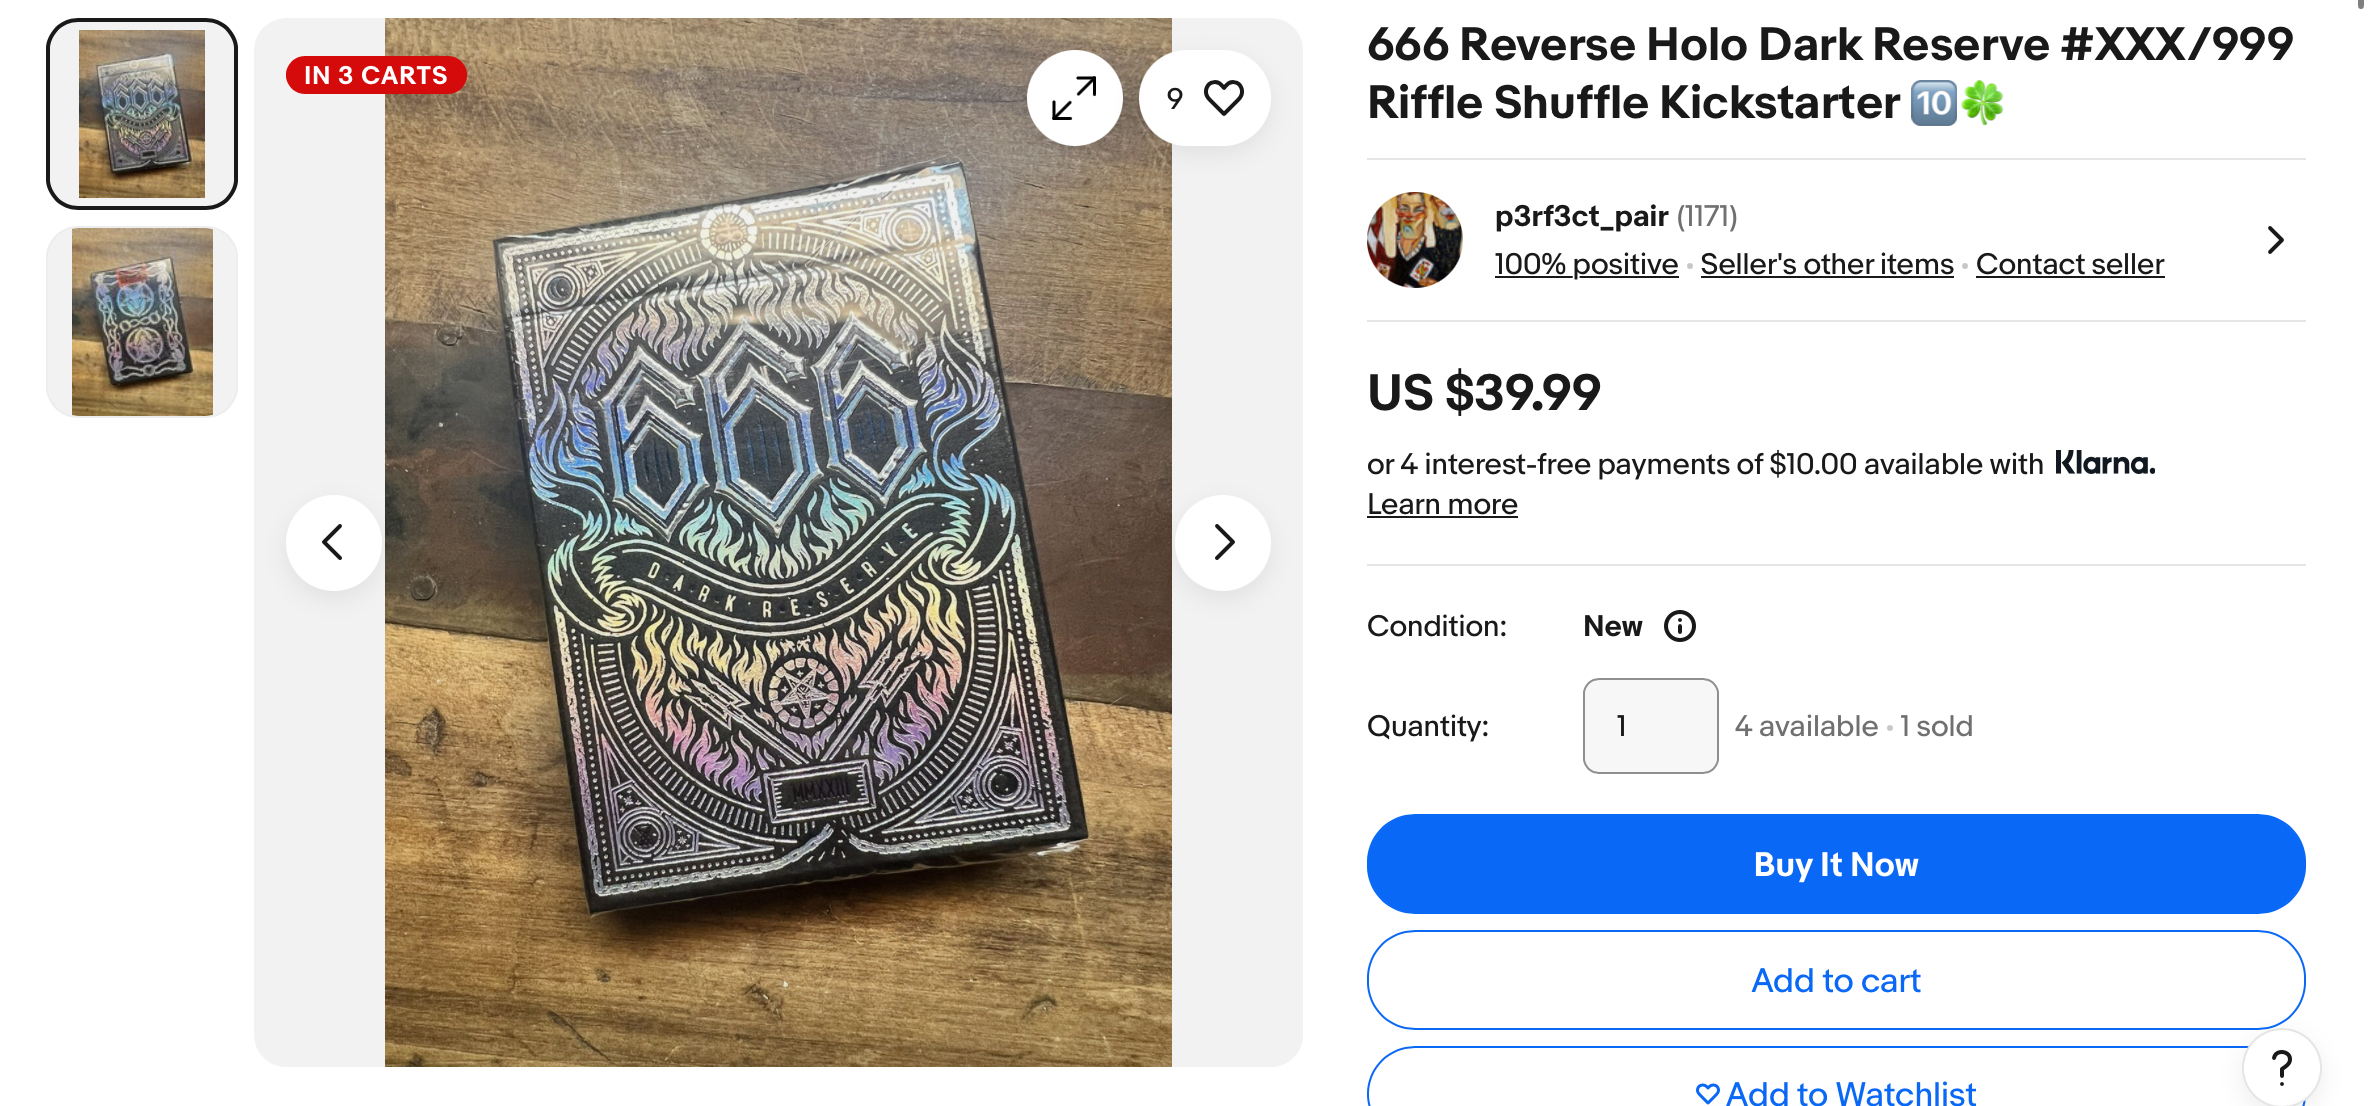Screen dimensions: 2370x1106
Task: Show the previous image with the left arrow
Action: point(333,542)
